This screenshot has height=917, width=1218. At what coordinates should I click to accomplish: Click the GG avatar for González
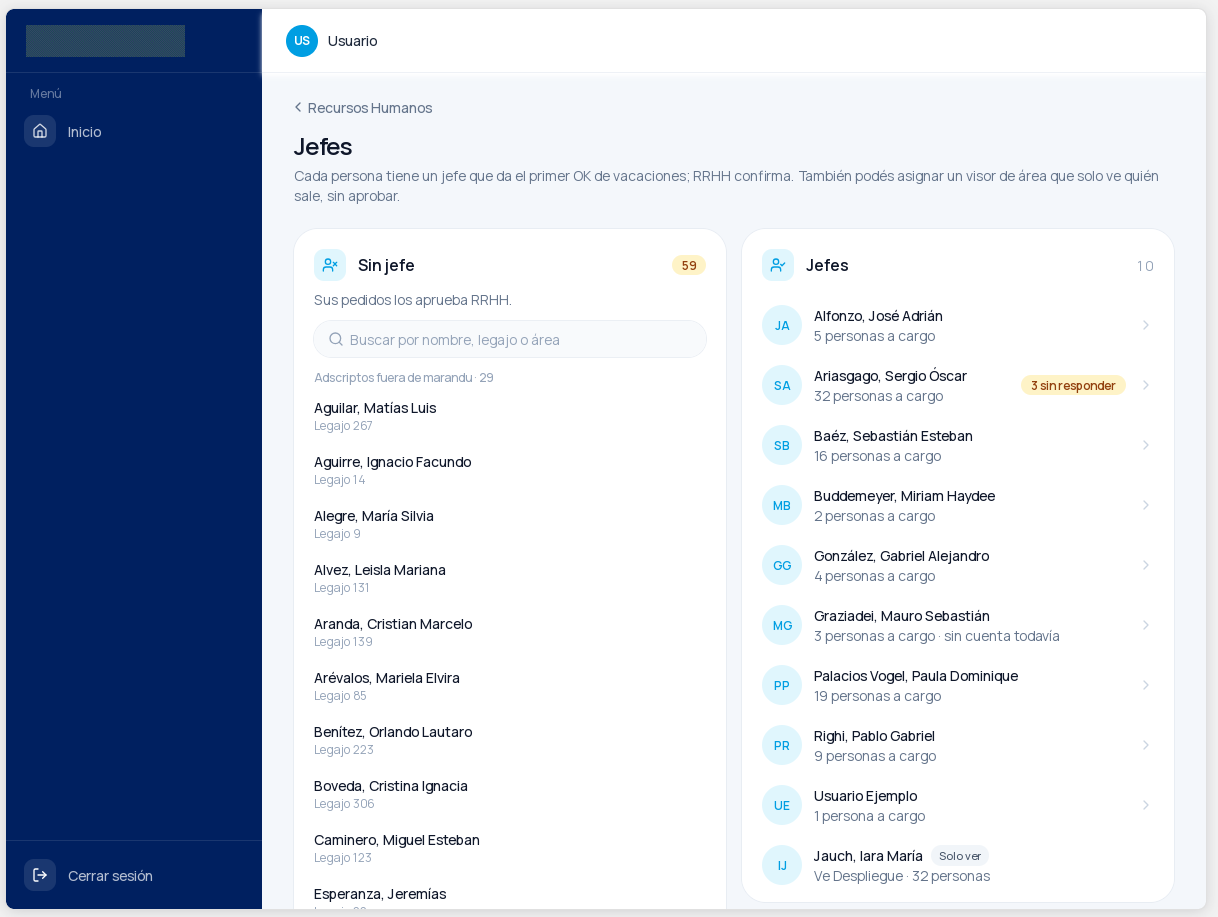(782, 565)
